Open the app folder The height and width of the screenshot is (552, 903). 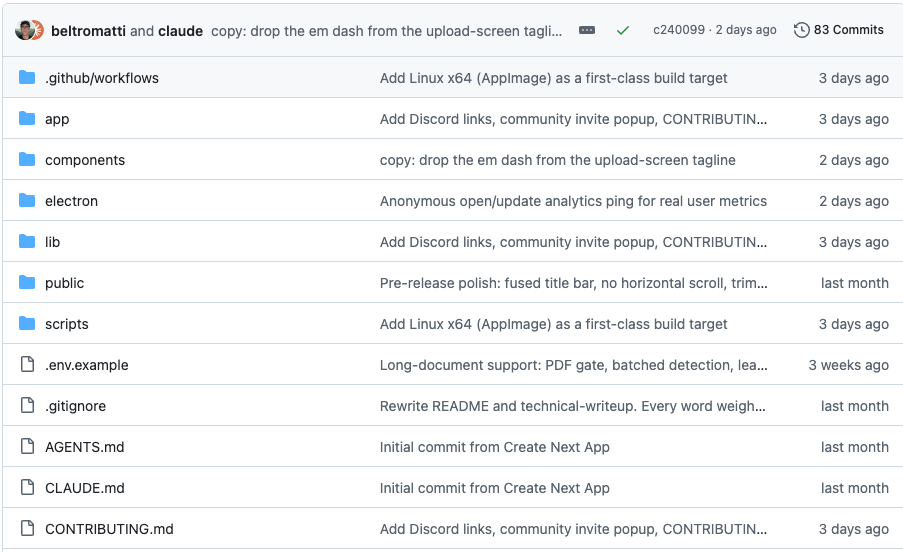pyautogui.click(x=57, y=119)
